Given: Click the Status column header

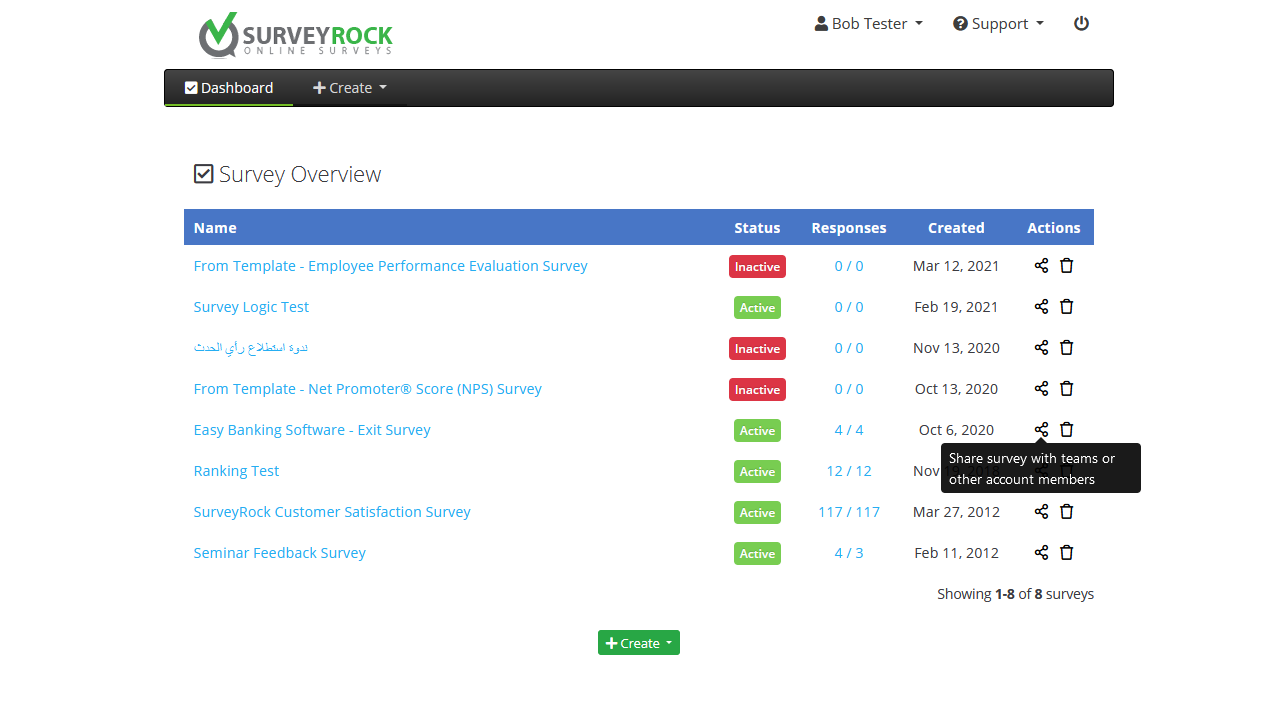Looking at the screenshot, I should pos(757,228).
